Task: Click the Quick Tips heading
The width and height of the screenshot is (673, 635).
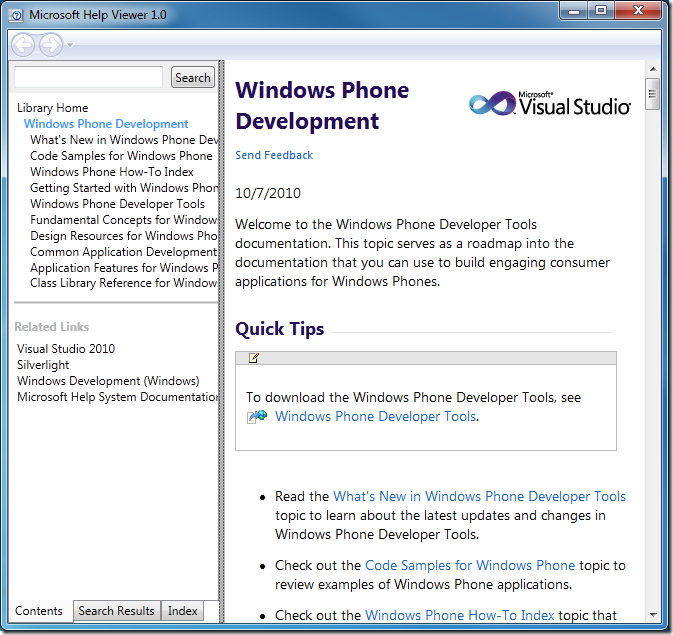Action: [279, 329]
